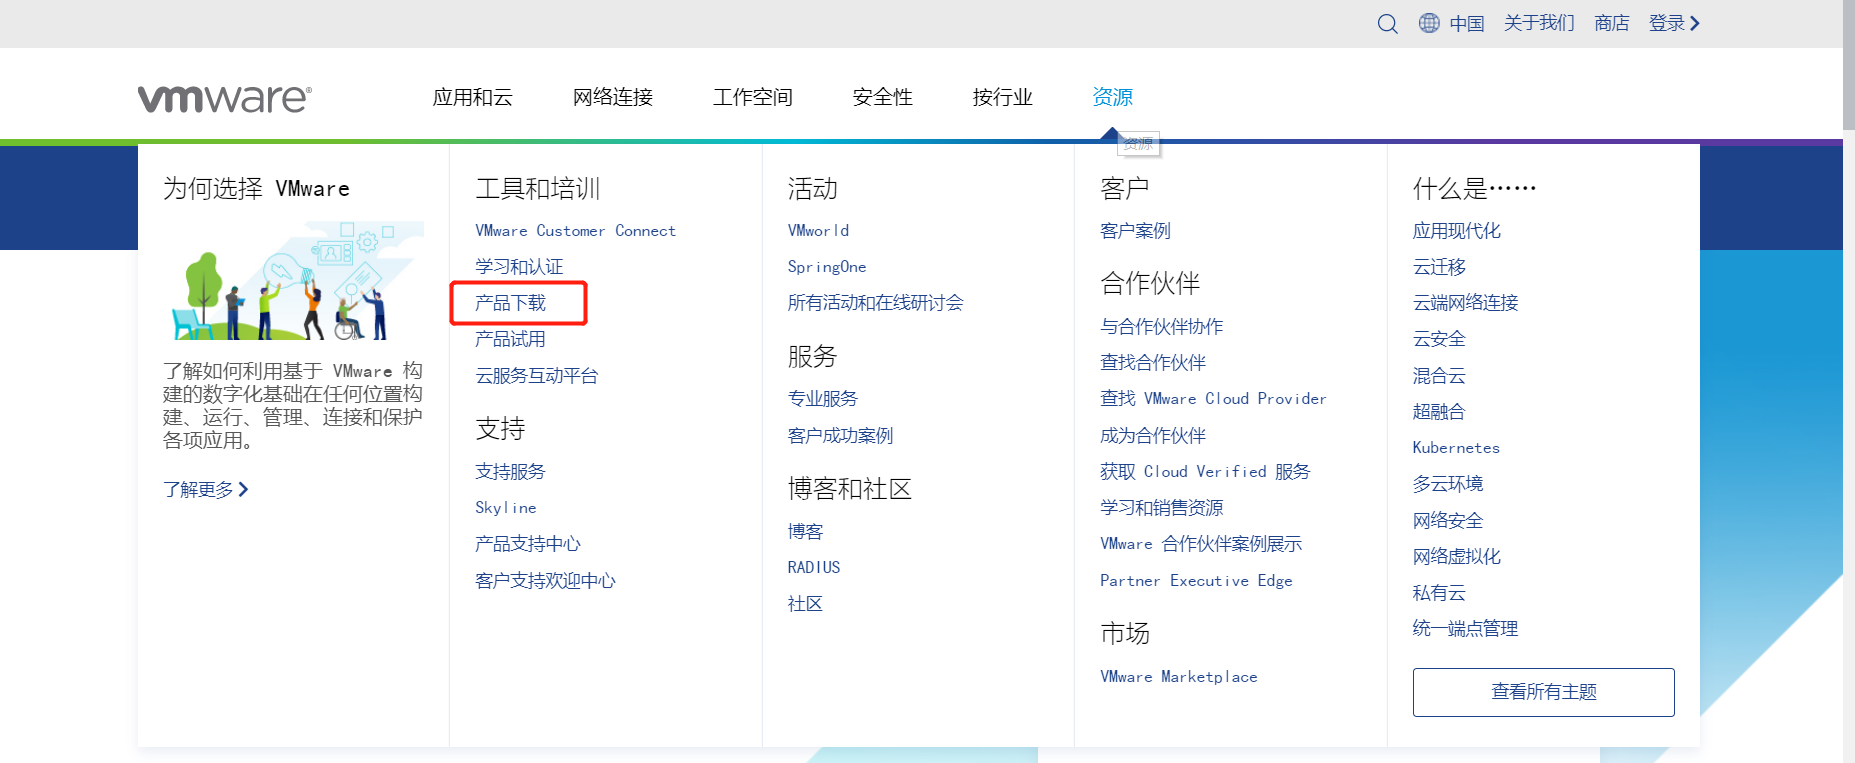The height and width of the screenshot is (763, 1855).
Task: Open the 应用和云 menu
Action: coord(472,97)
